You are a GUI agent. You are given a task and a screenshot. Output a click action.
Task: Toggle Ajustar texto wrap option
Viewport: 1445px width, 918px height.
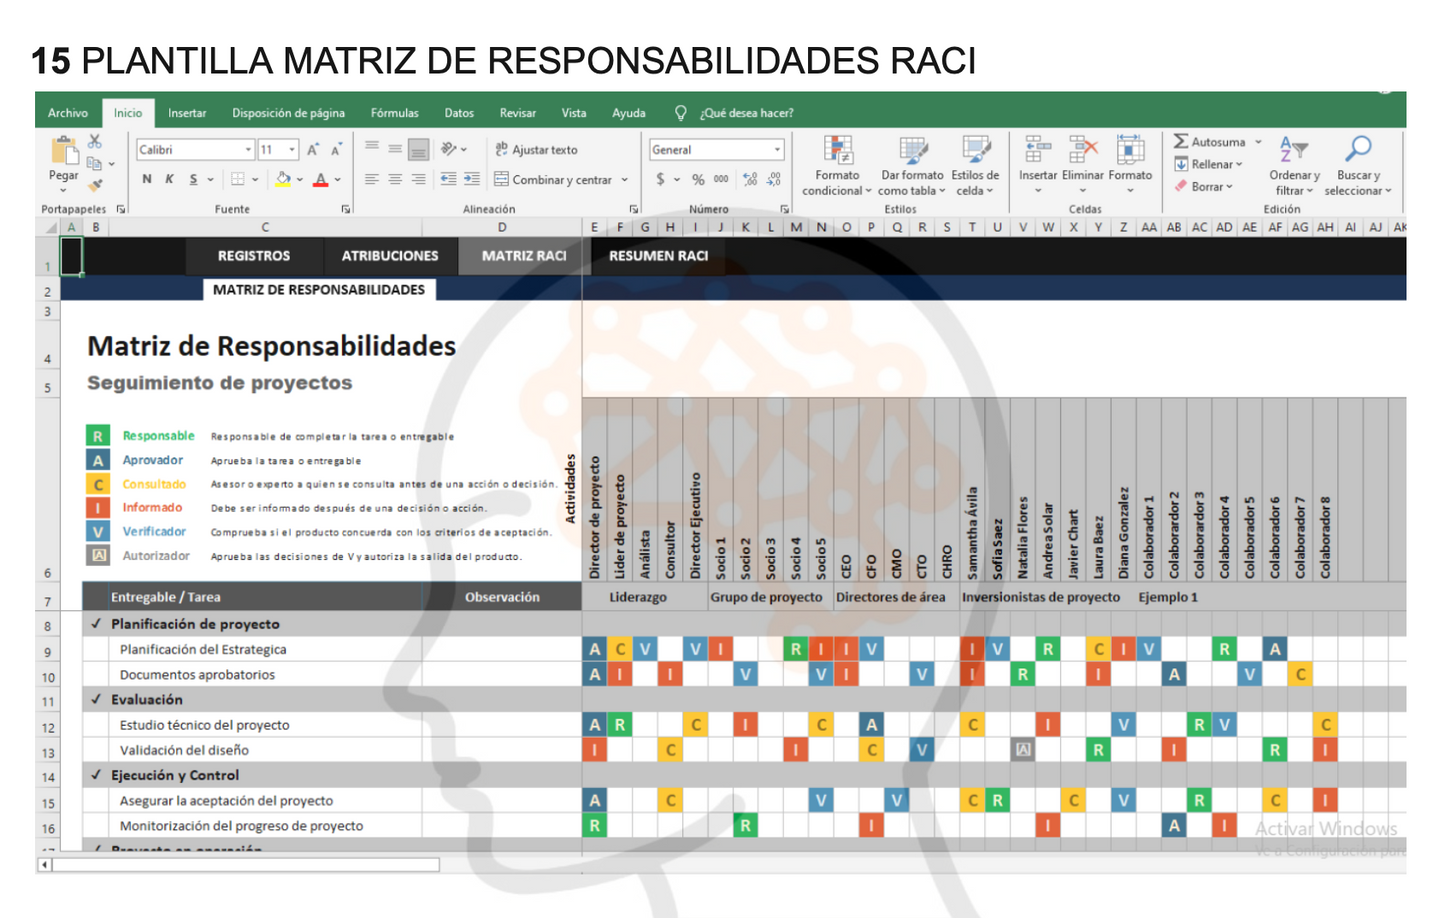(x=536, y=150)
